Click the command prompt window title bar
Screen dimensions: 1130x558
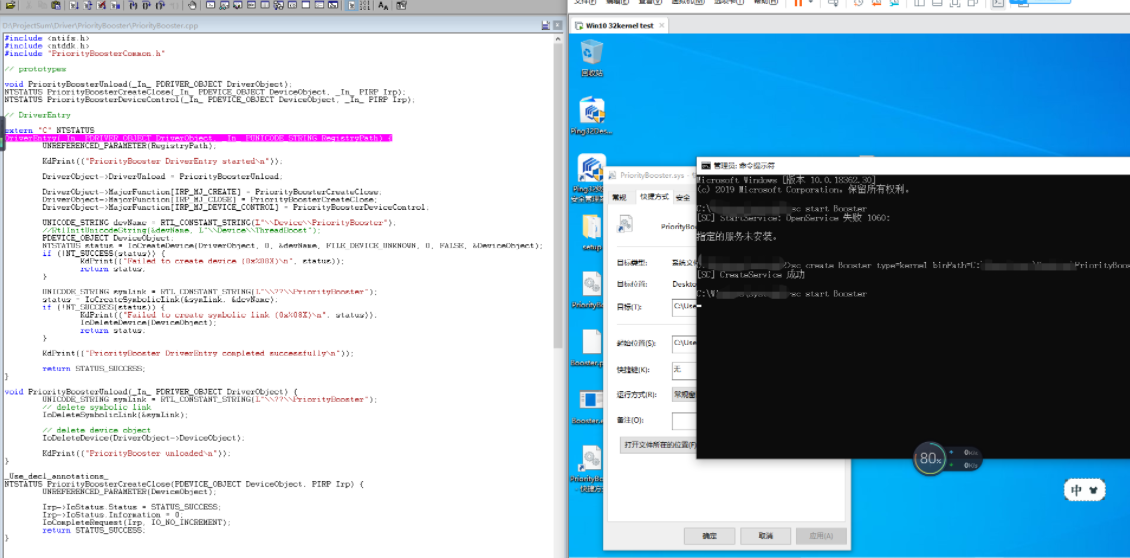coord(912,165)
